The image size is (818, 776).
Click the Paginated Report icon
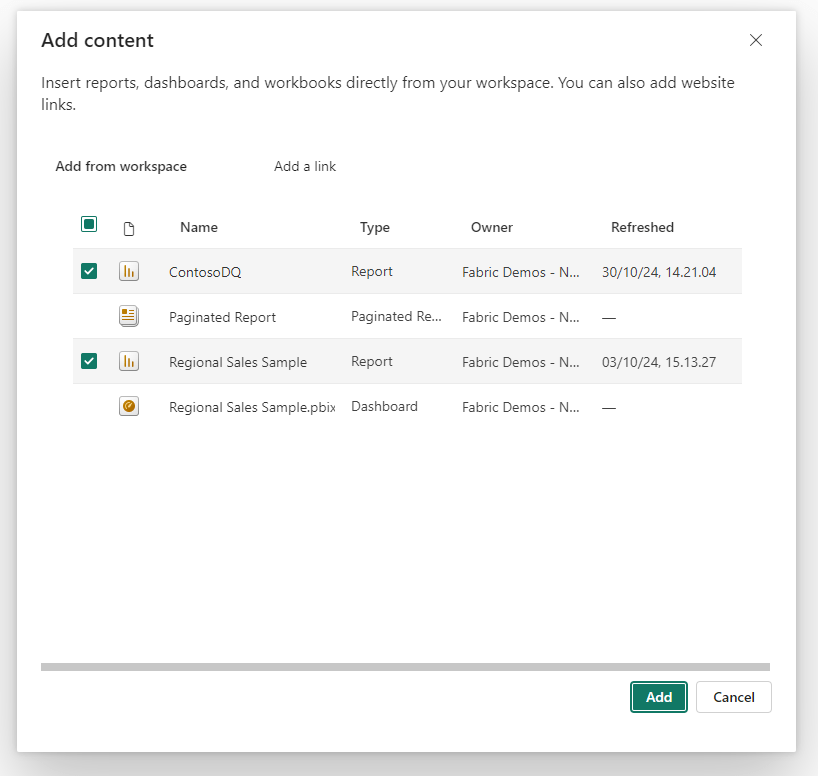click(x=128, y=316)
